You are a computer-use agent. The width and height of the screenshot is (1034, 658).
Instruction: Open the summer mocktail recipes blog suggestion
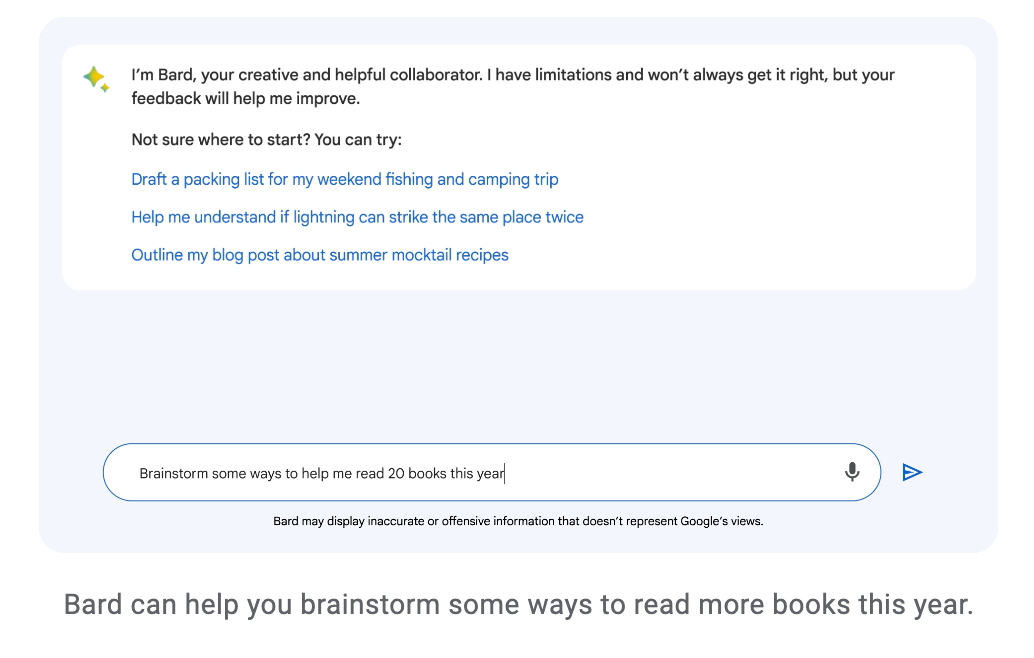[x=320, y=255]
